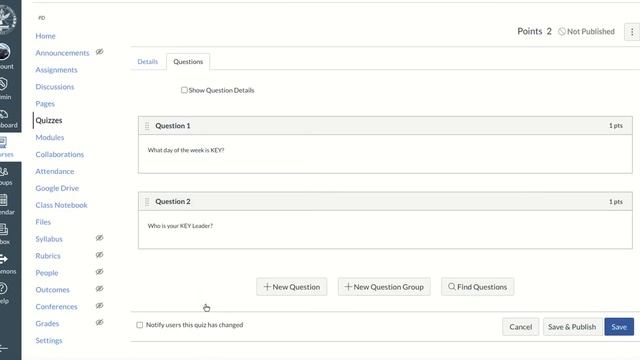This screenshot has height=360, width=640.
Task: Add a New Question Group
Action: click(384, 287)
